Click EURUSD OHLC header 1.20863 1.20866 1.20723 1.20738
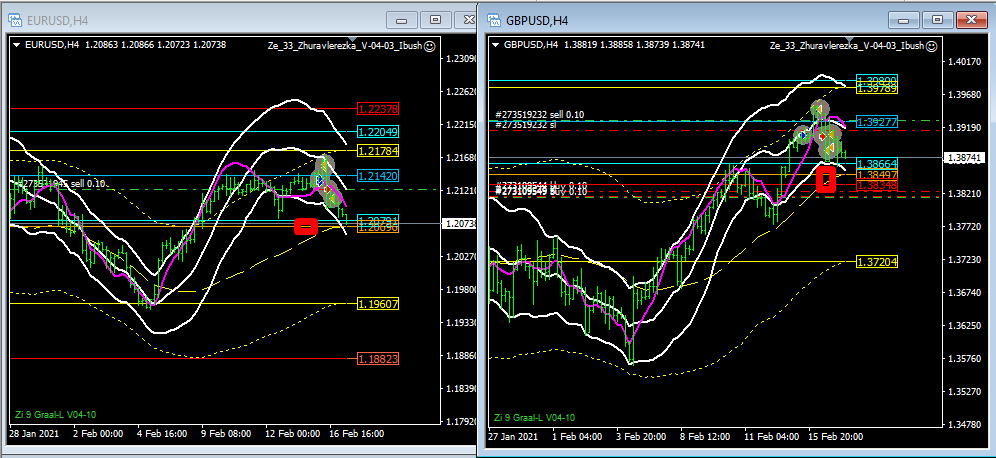The image size is (996, 458). [155, 45]
